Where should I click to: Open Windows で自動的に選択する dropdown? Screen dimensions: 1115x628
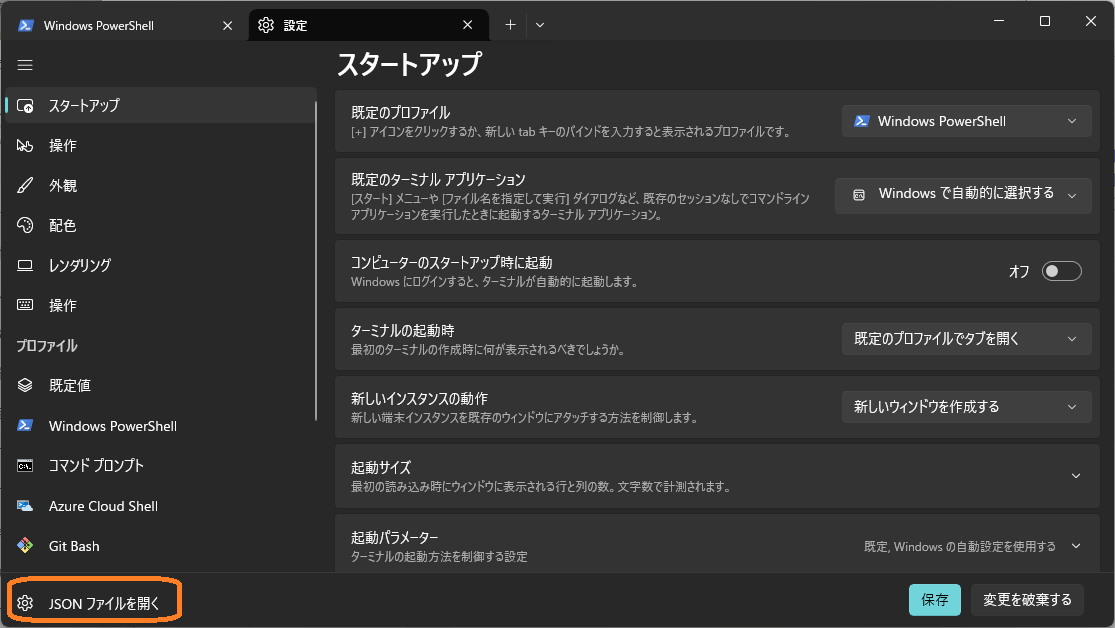tap(963, 194)
